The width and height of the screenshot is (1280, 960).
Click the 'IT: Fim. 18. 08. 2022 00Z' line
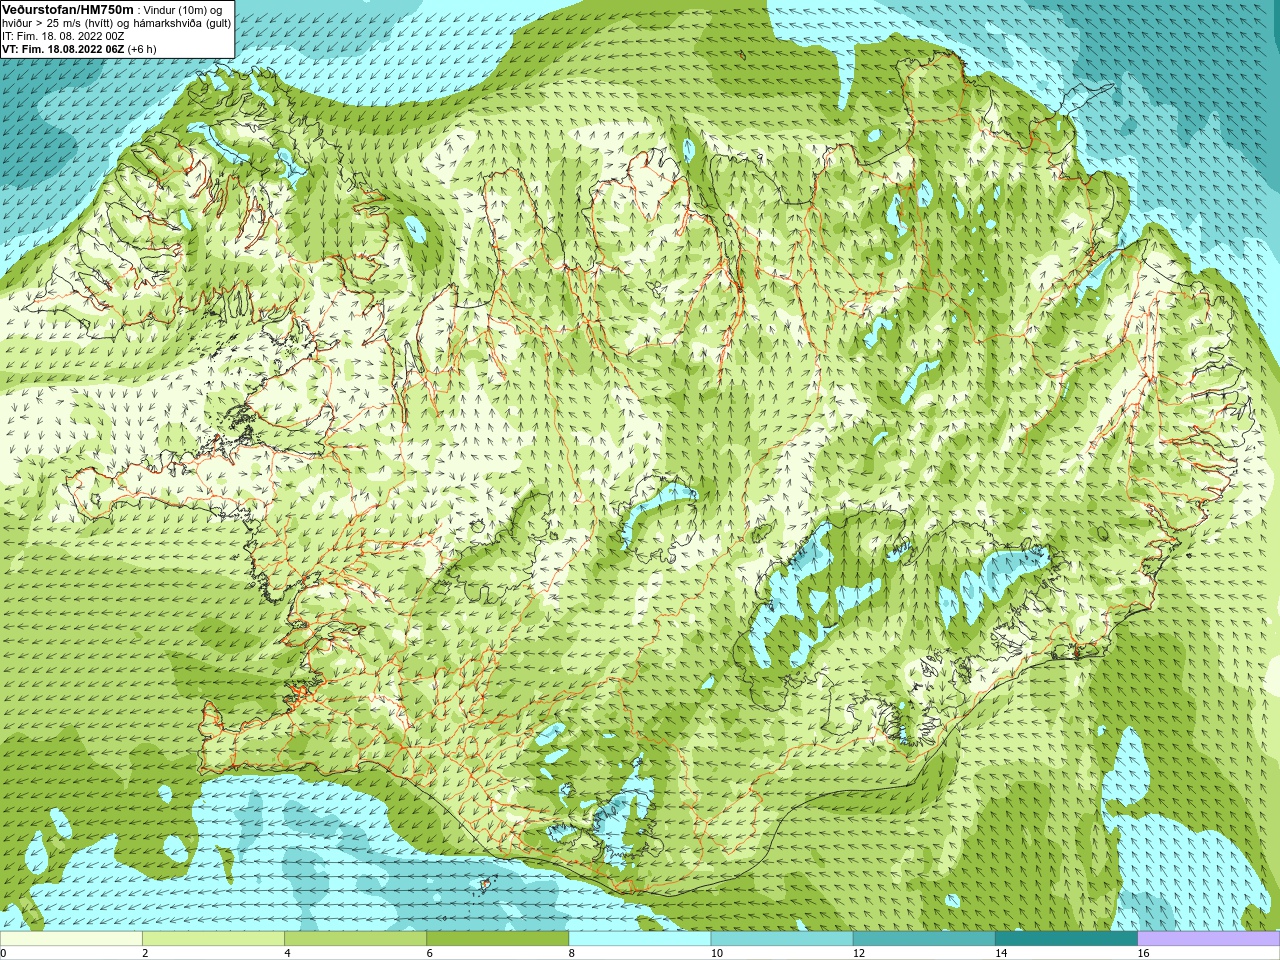click(x=63, y=35)
